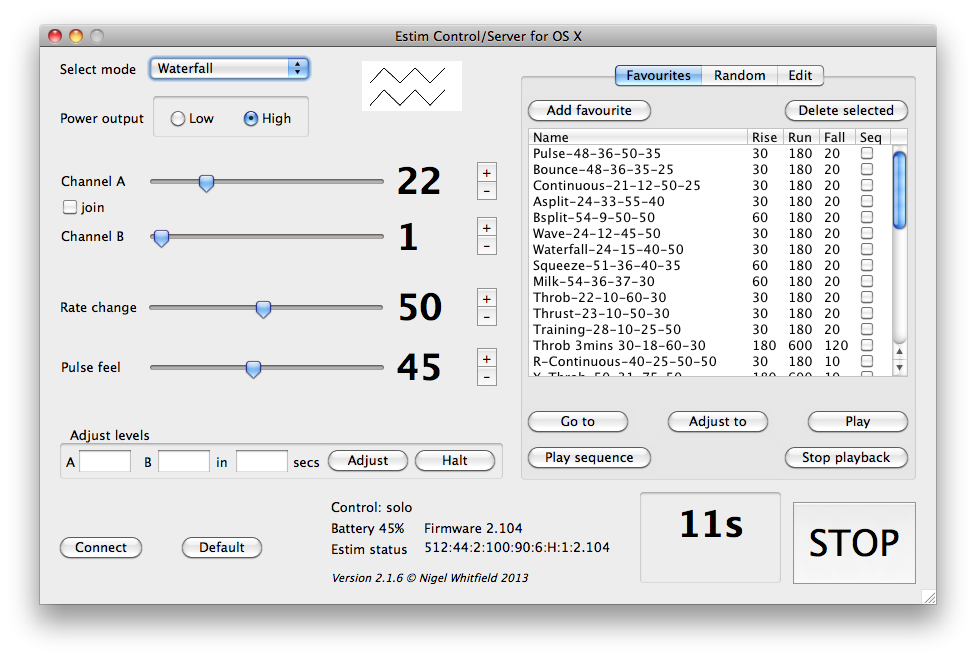Viewport: 976px width, 659px height.
Task: Check the Seq box for Pulse-48-36-50-35
Action: 866,153
